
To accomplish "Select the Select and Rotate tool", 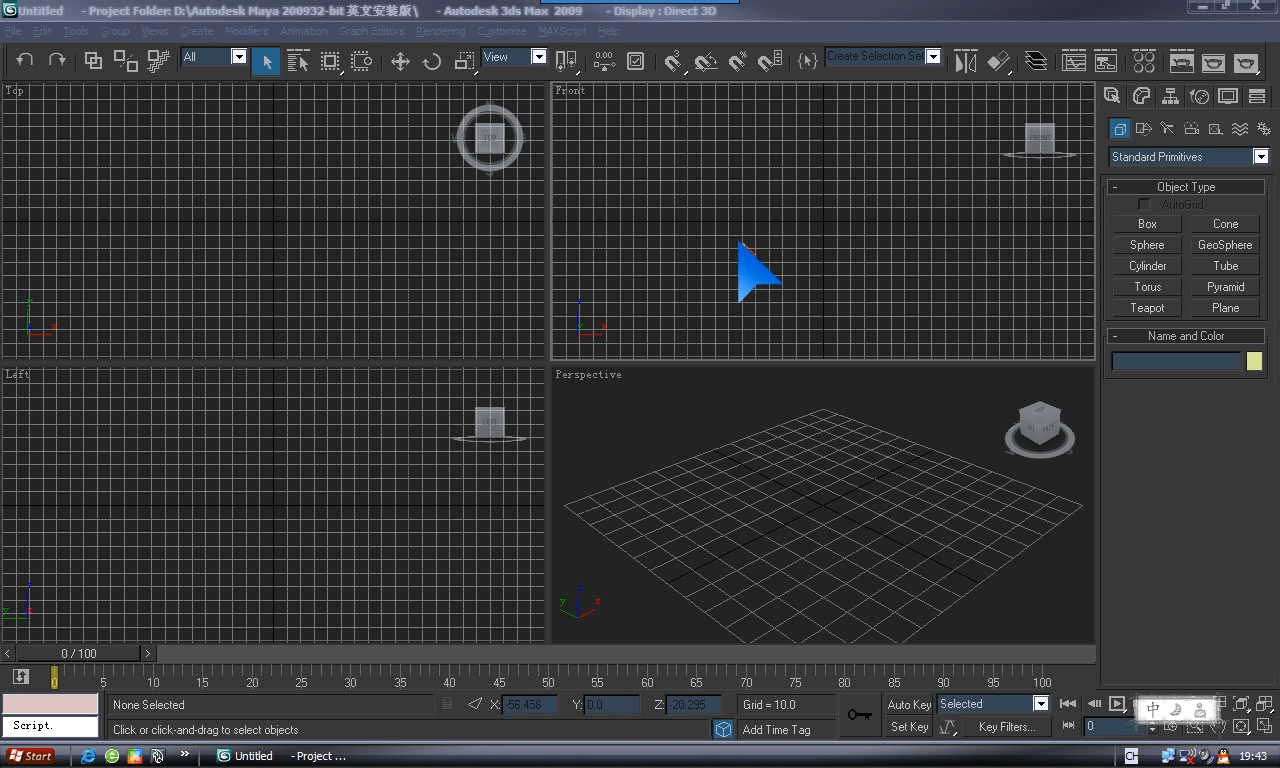I will click(432, 61).
